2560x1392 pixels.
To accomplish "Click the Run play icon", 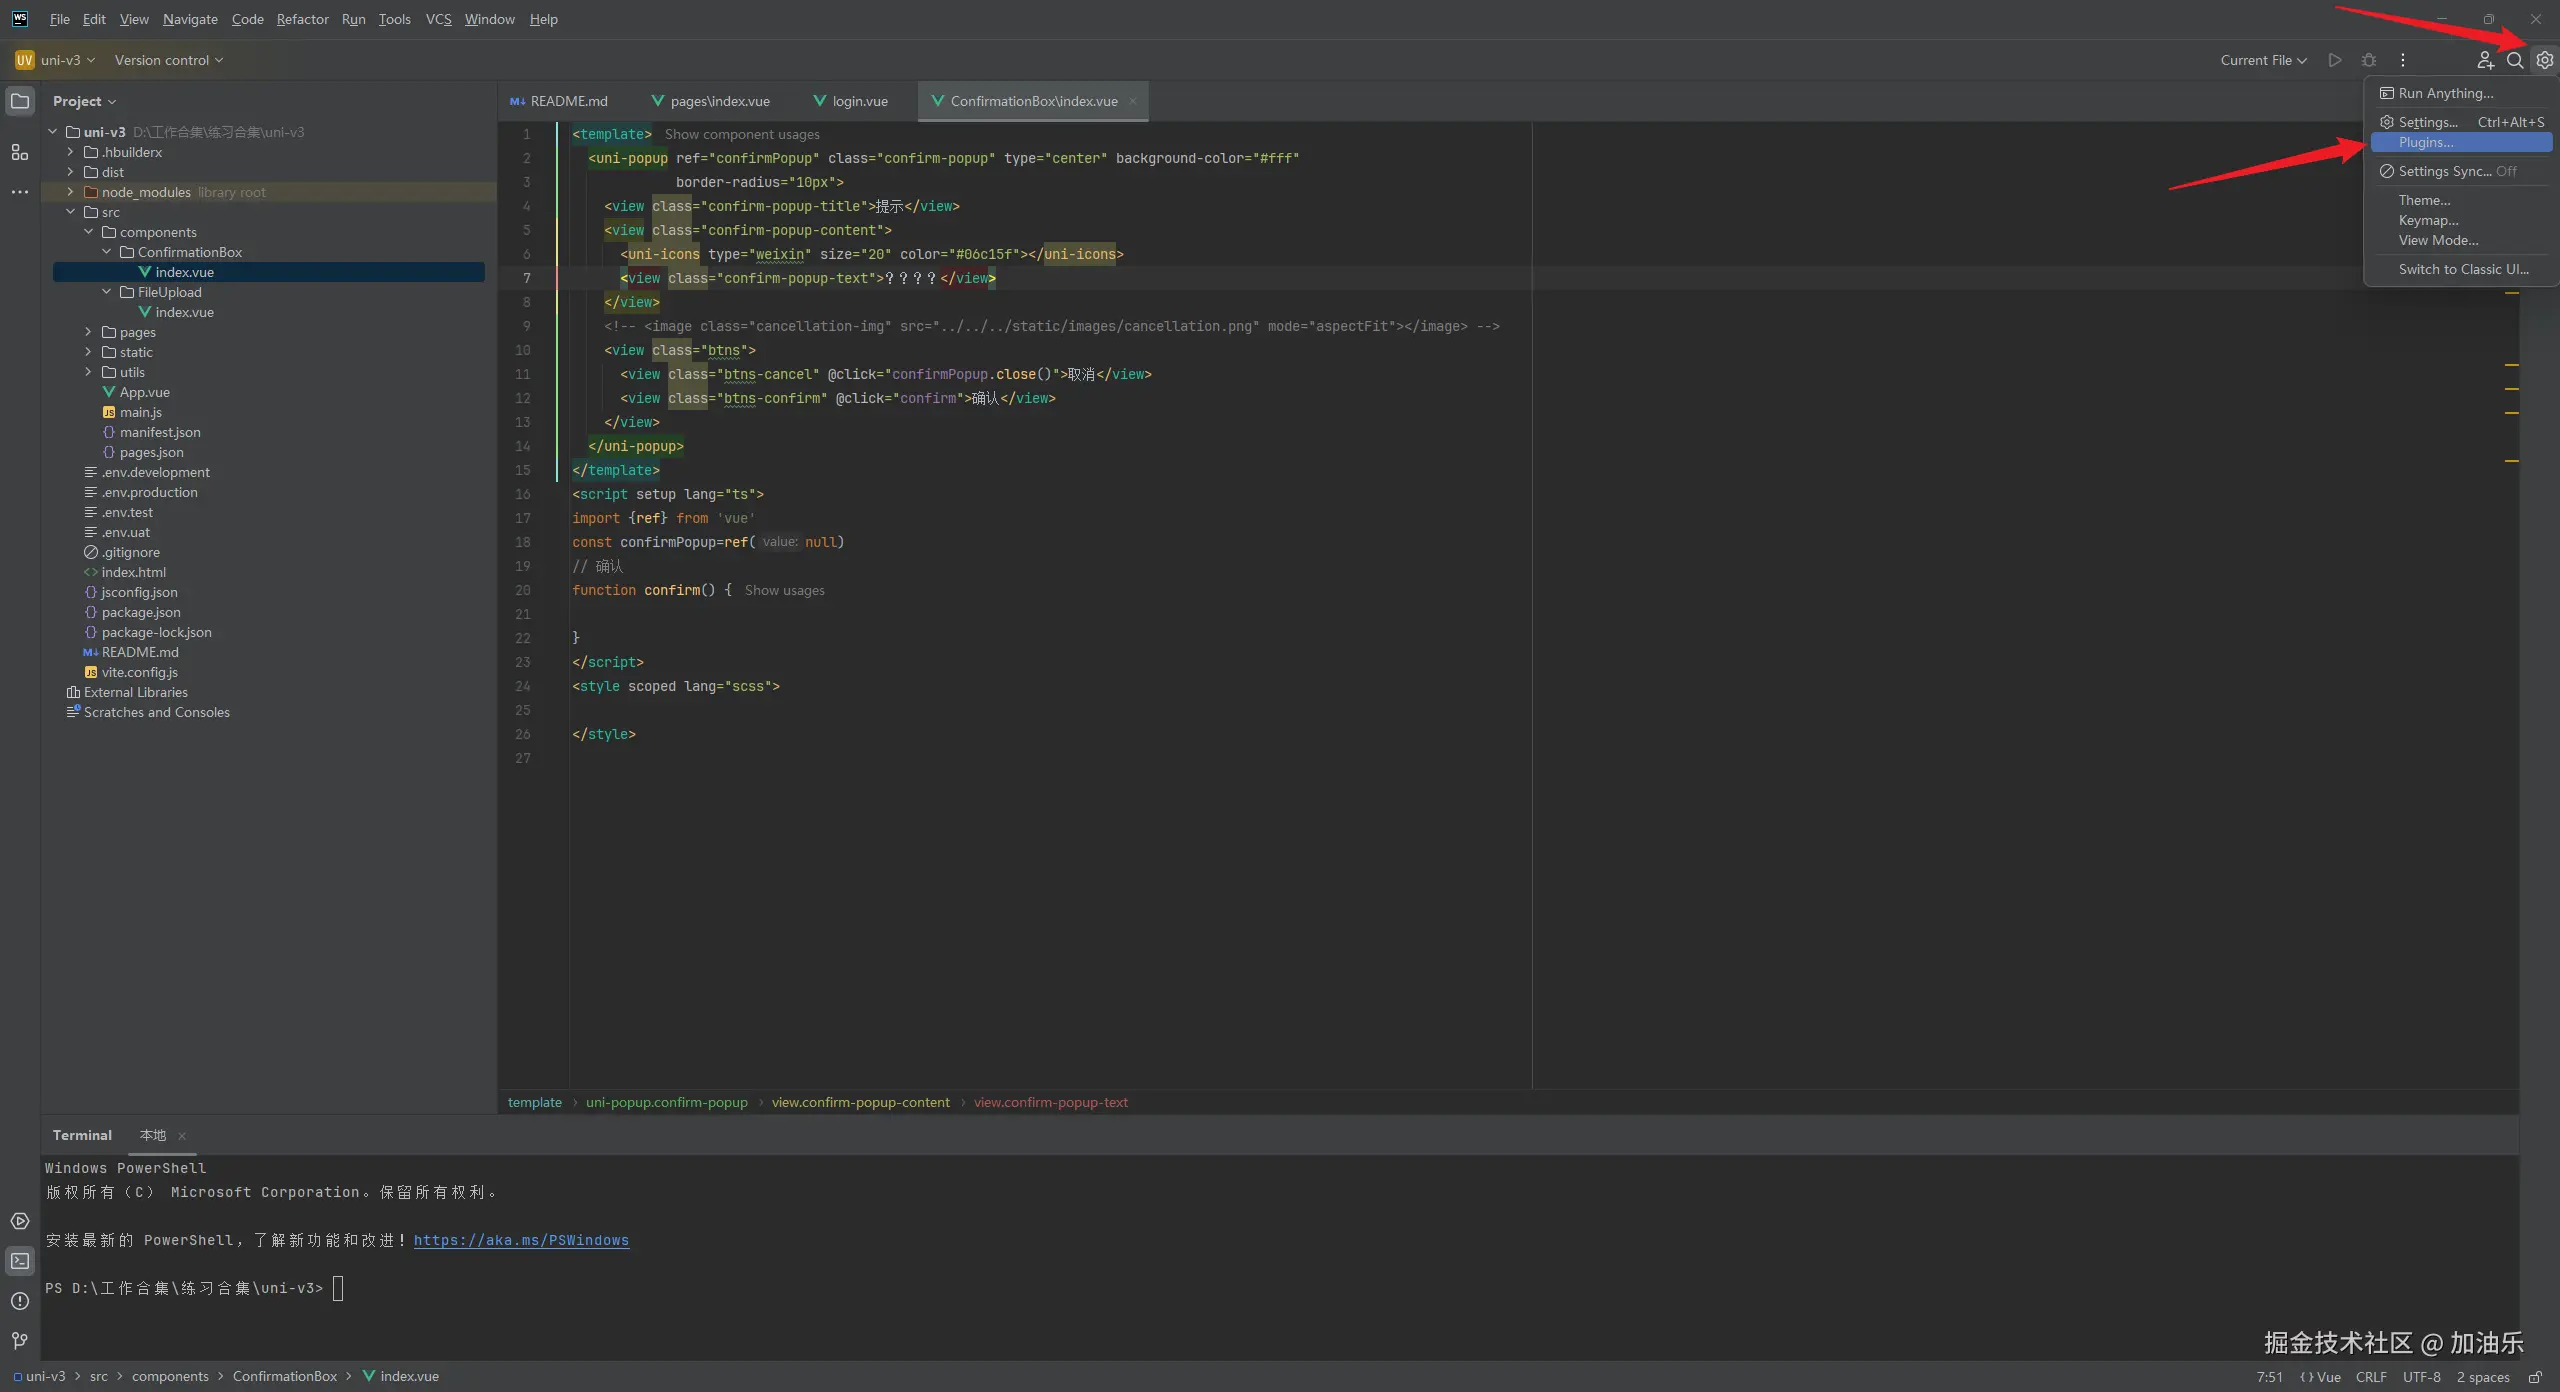I will click(x=2334, y=60).
